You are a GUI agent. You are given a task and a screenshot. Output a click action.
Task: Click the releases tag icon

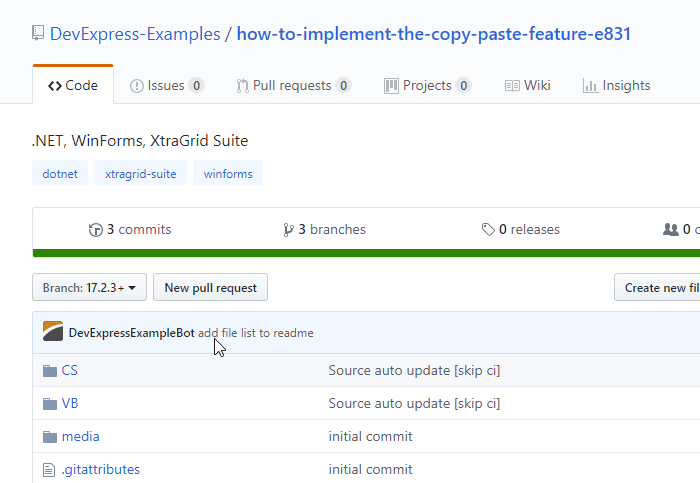click(488, 230)
